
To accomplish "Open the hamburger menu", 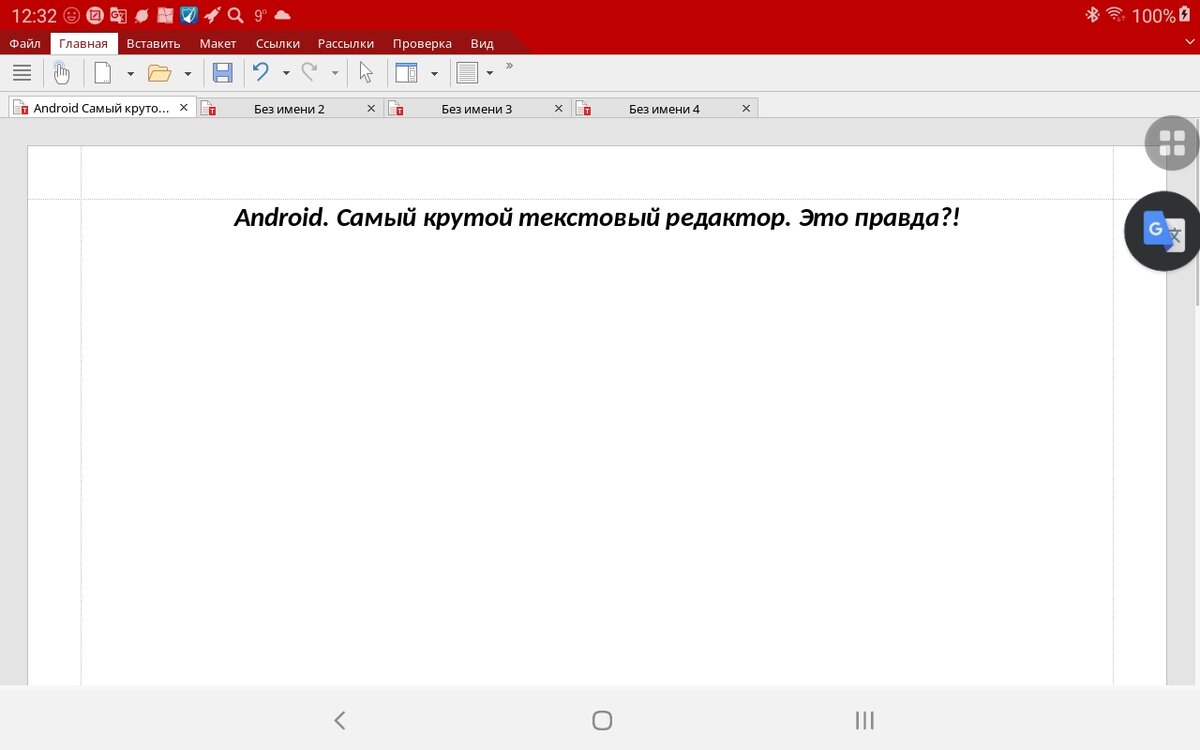I will point(21,72).
